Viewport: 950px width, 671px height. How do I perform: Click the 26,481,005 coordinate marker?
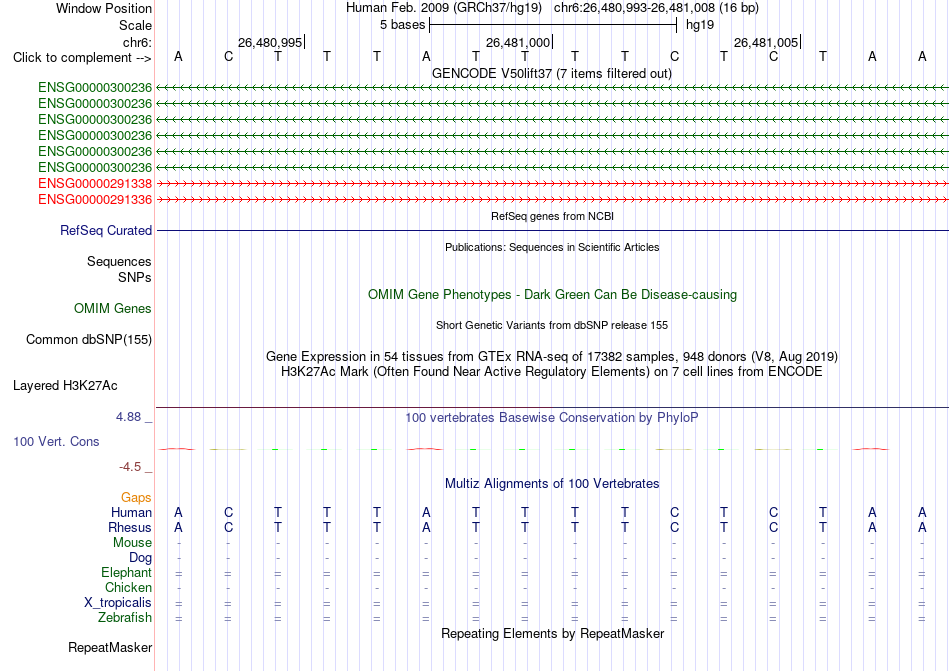tap(766, 42)
